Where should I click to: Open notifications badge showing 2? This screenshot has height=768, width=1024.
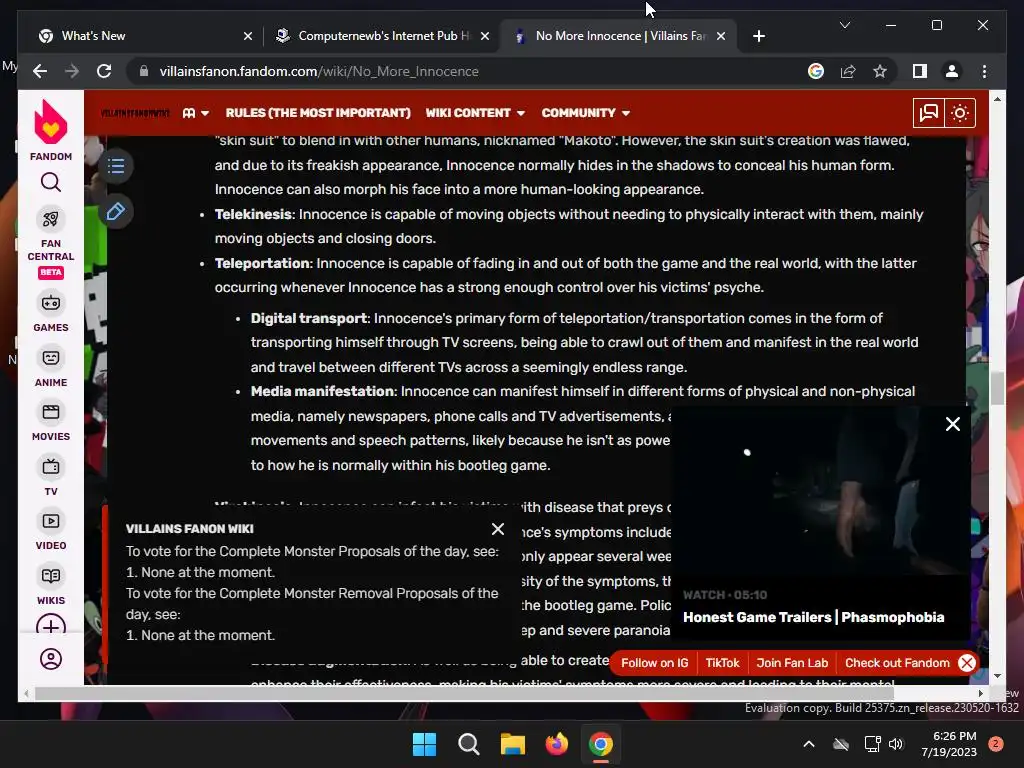pyautogui.click(x=995, y=744)
